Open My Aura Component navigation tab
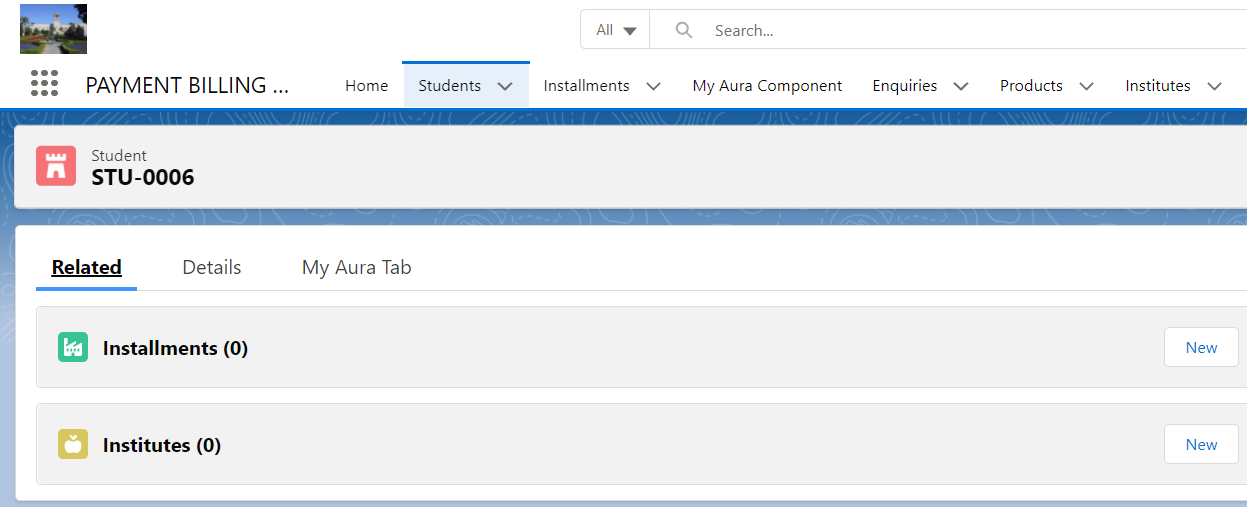Image resolution: width=1247 pixels, height=507 pixels. [767, 86]
